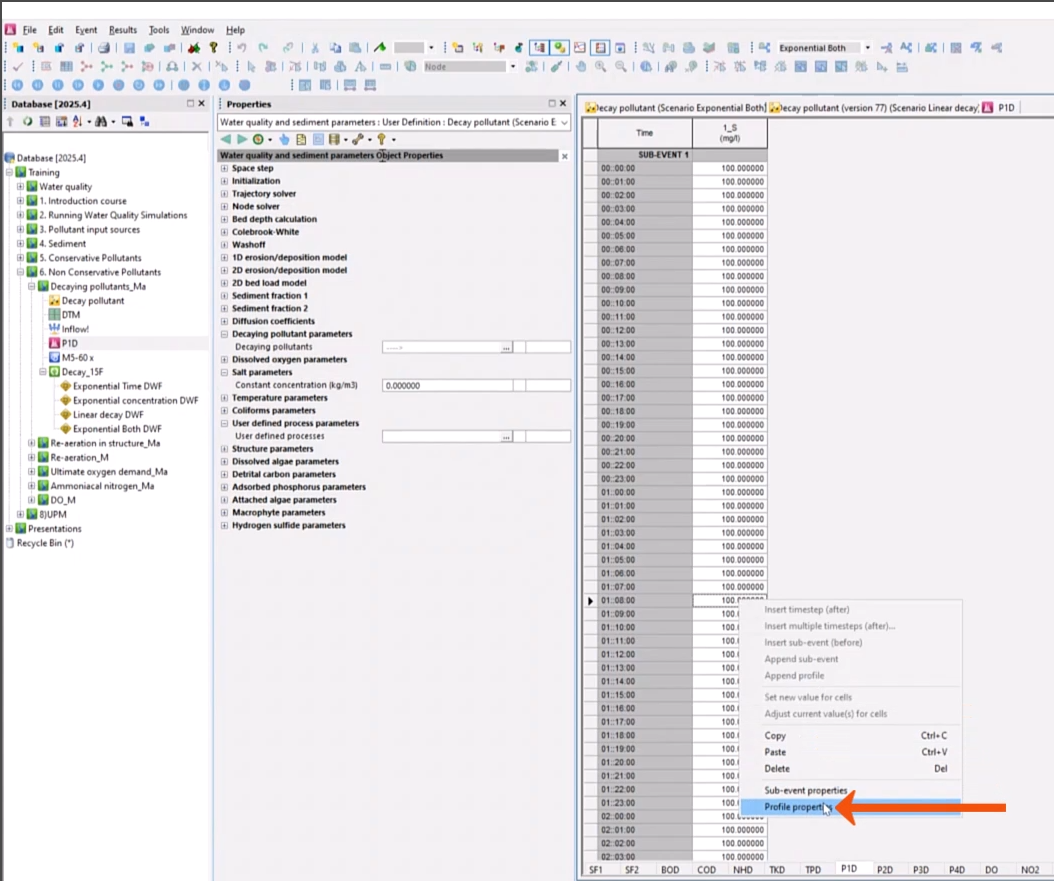This screenshot has width=1054, height=881.
Task: Collapse the Salt parameters section
Action: point(226,372)
